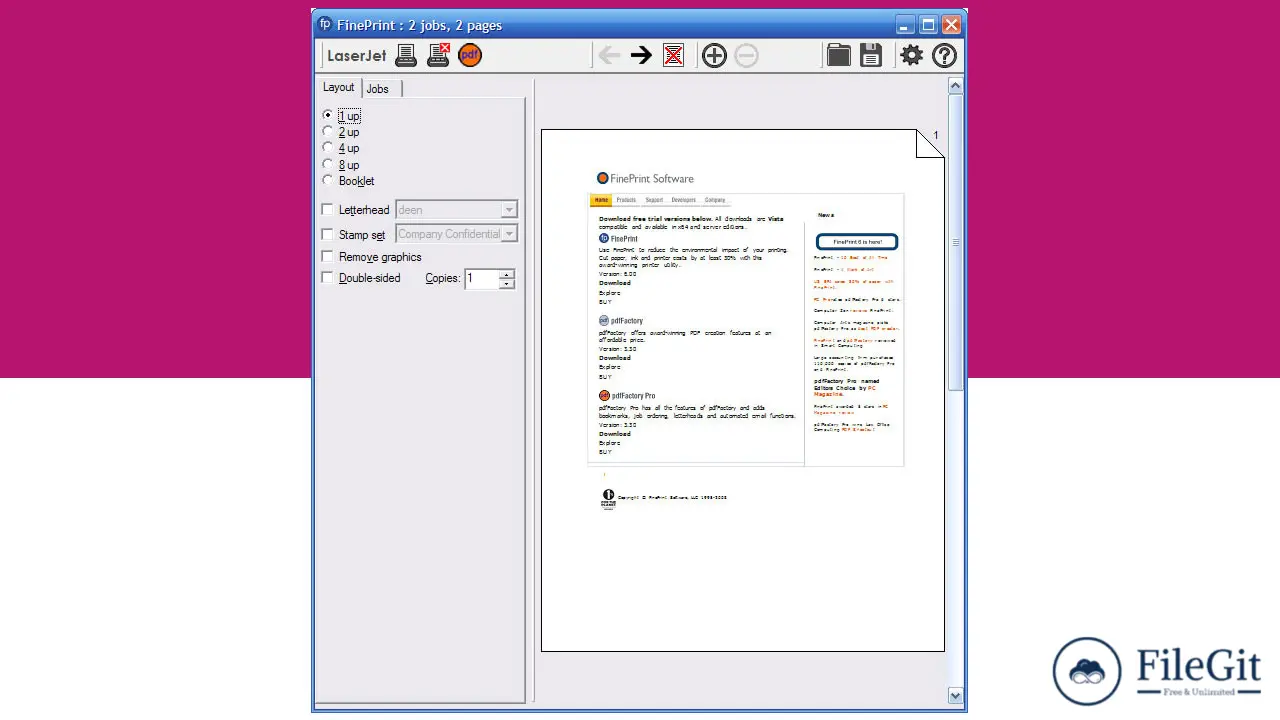Image resolution: width=1280 pixels, height=720 pixels.
Task: Click 'FinePrint 6 is here!' button in preview
Action: click(857, 242)
